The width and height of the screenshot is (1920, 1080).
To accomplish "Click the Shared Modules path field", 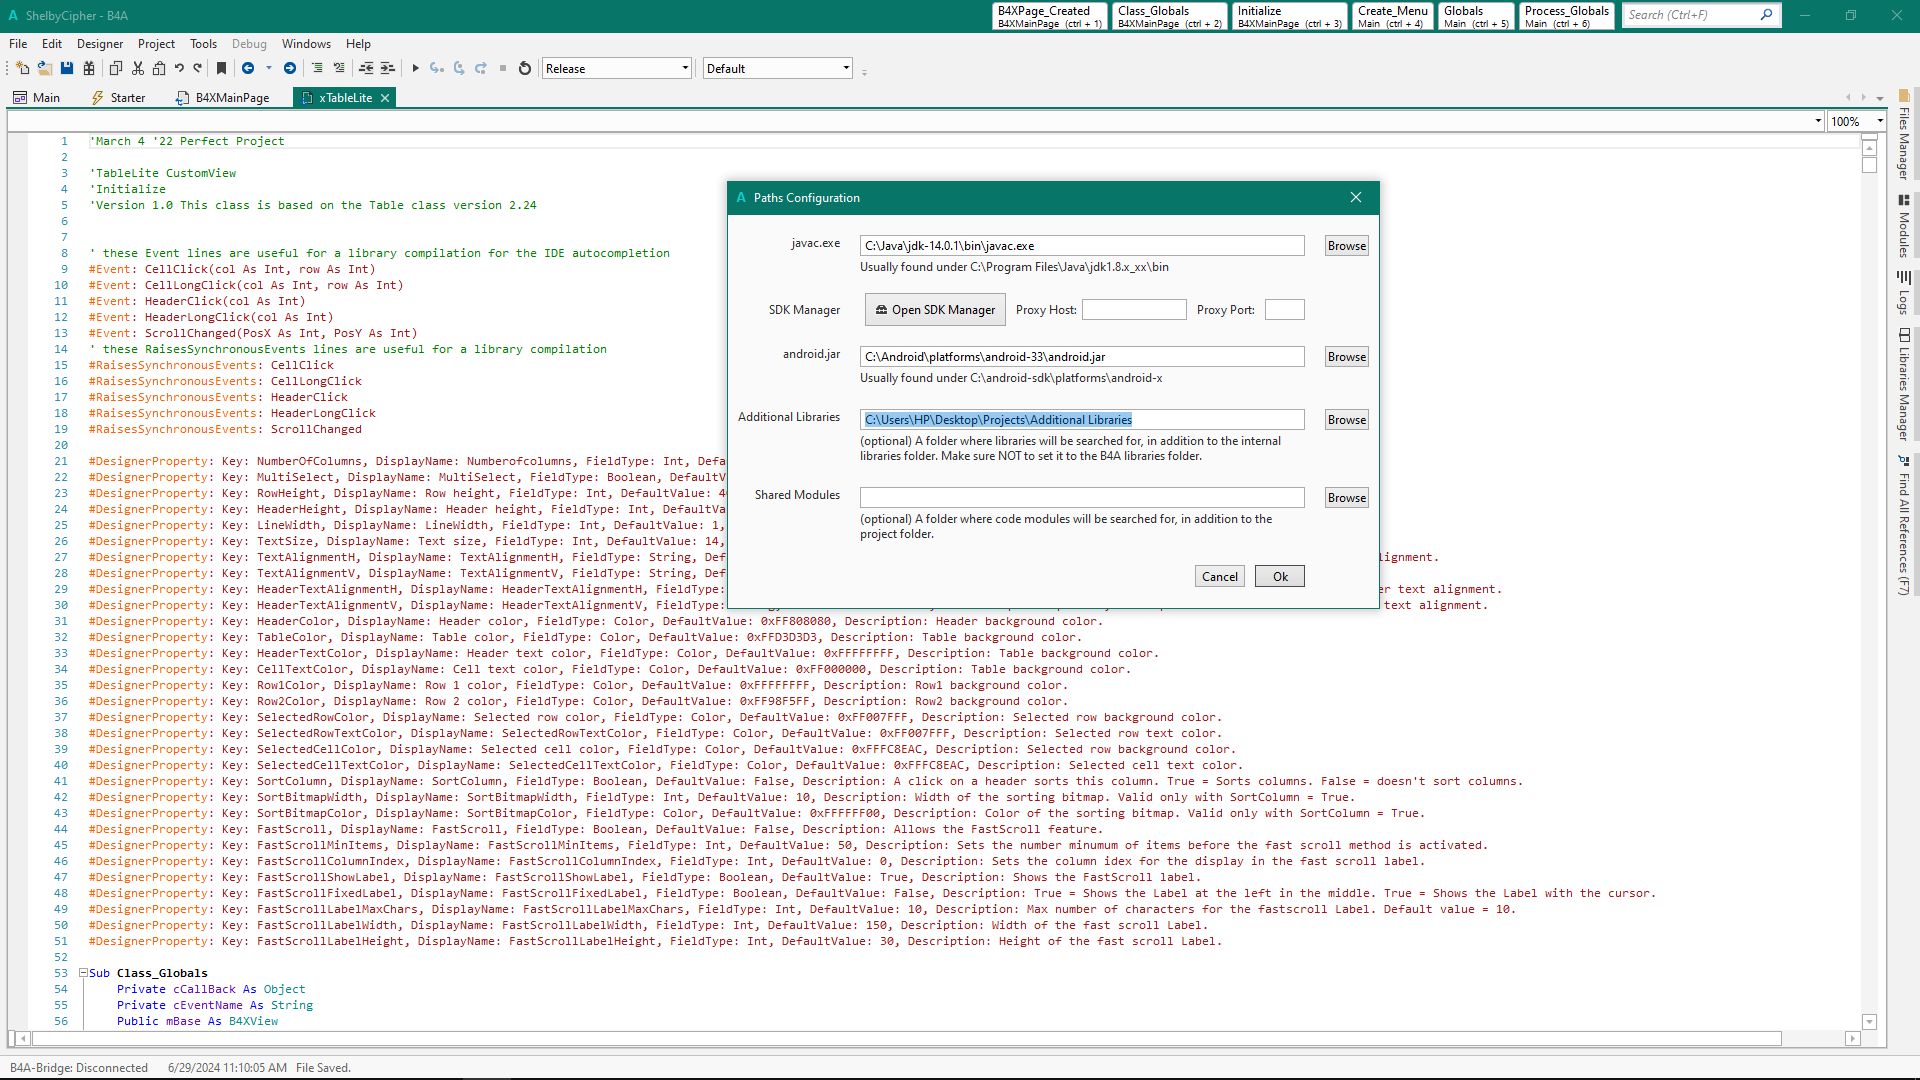I will (1082, 498).
